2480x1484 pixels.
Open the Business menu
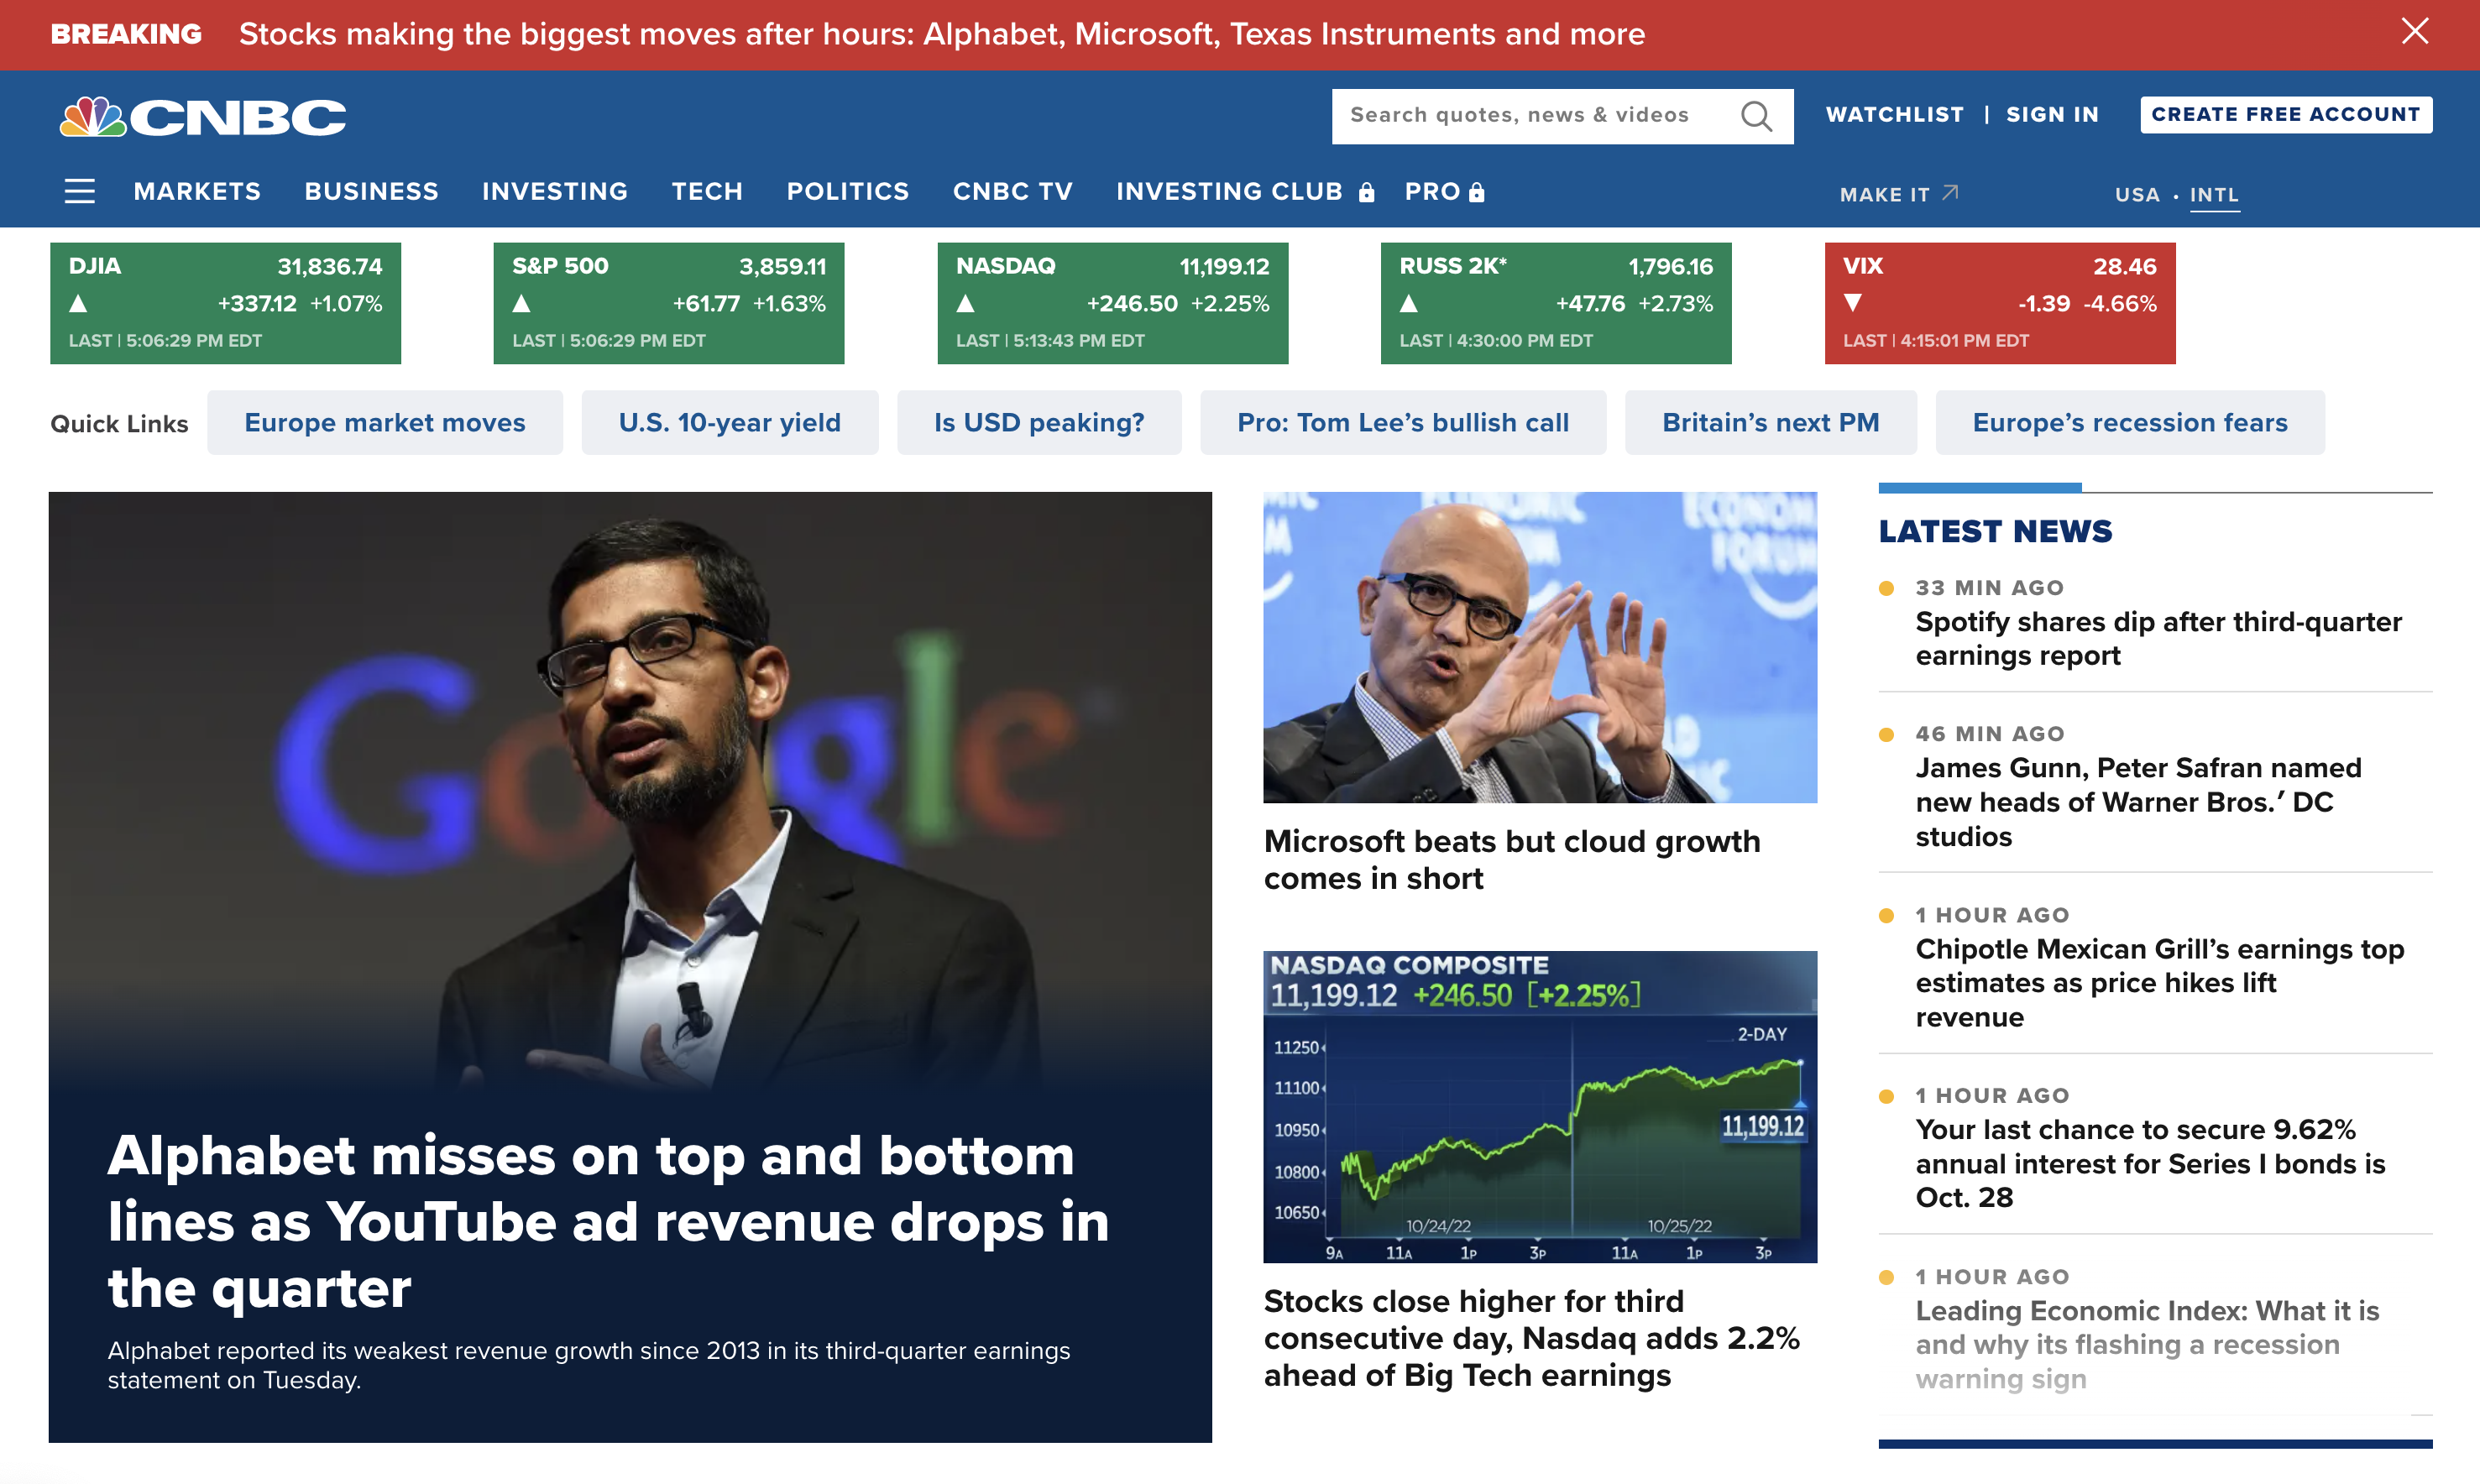coord(371,191)
